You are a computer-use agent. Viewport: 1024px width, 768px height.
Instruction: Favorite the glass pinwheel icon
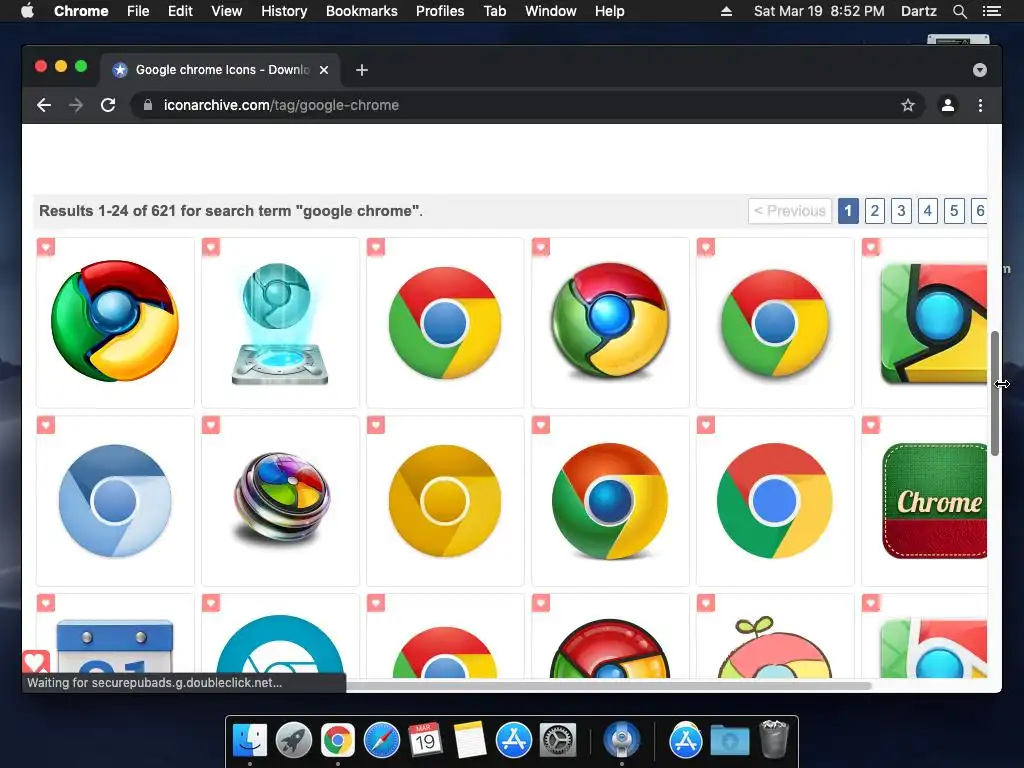[211, 425]
